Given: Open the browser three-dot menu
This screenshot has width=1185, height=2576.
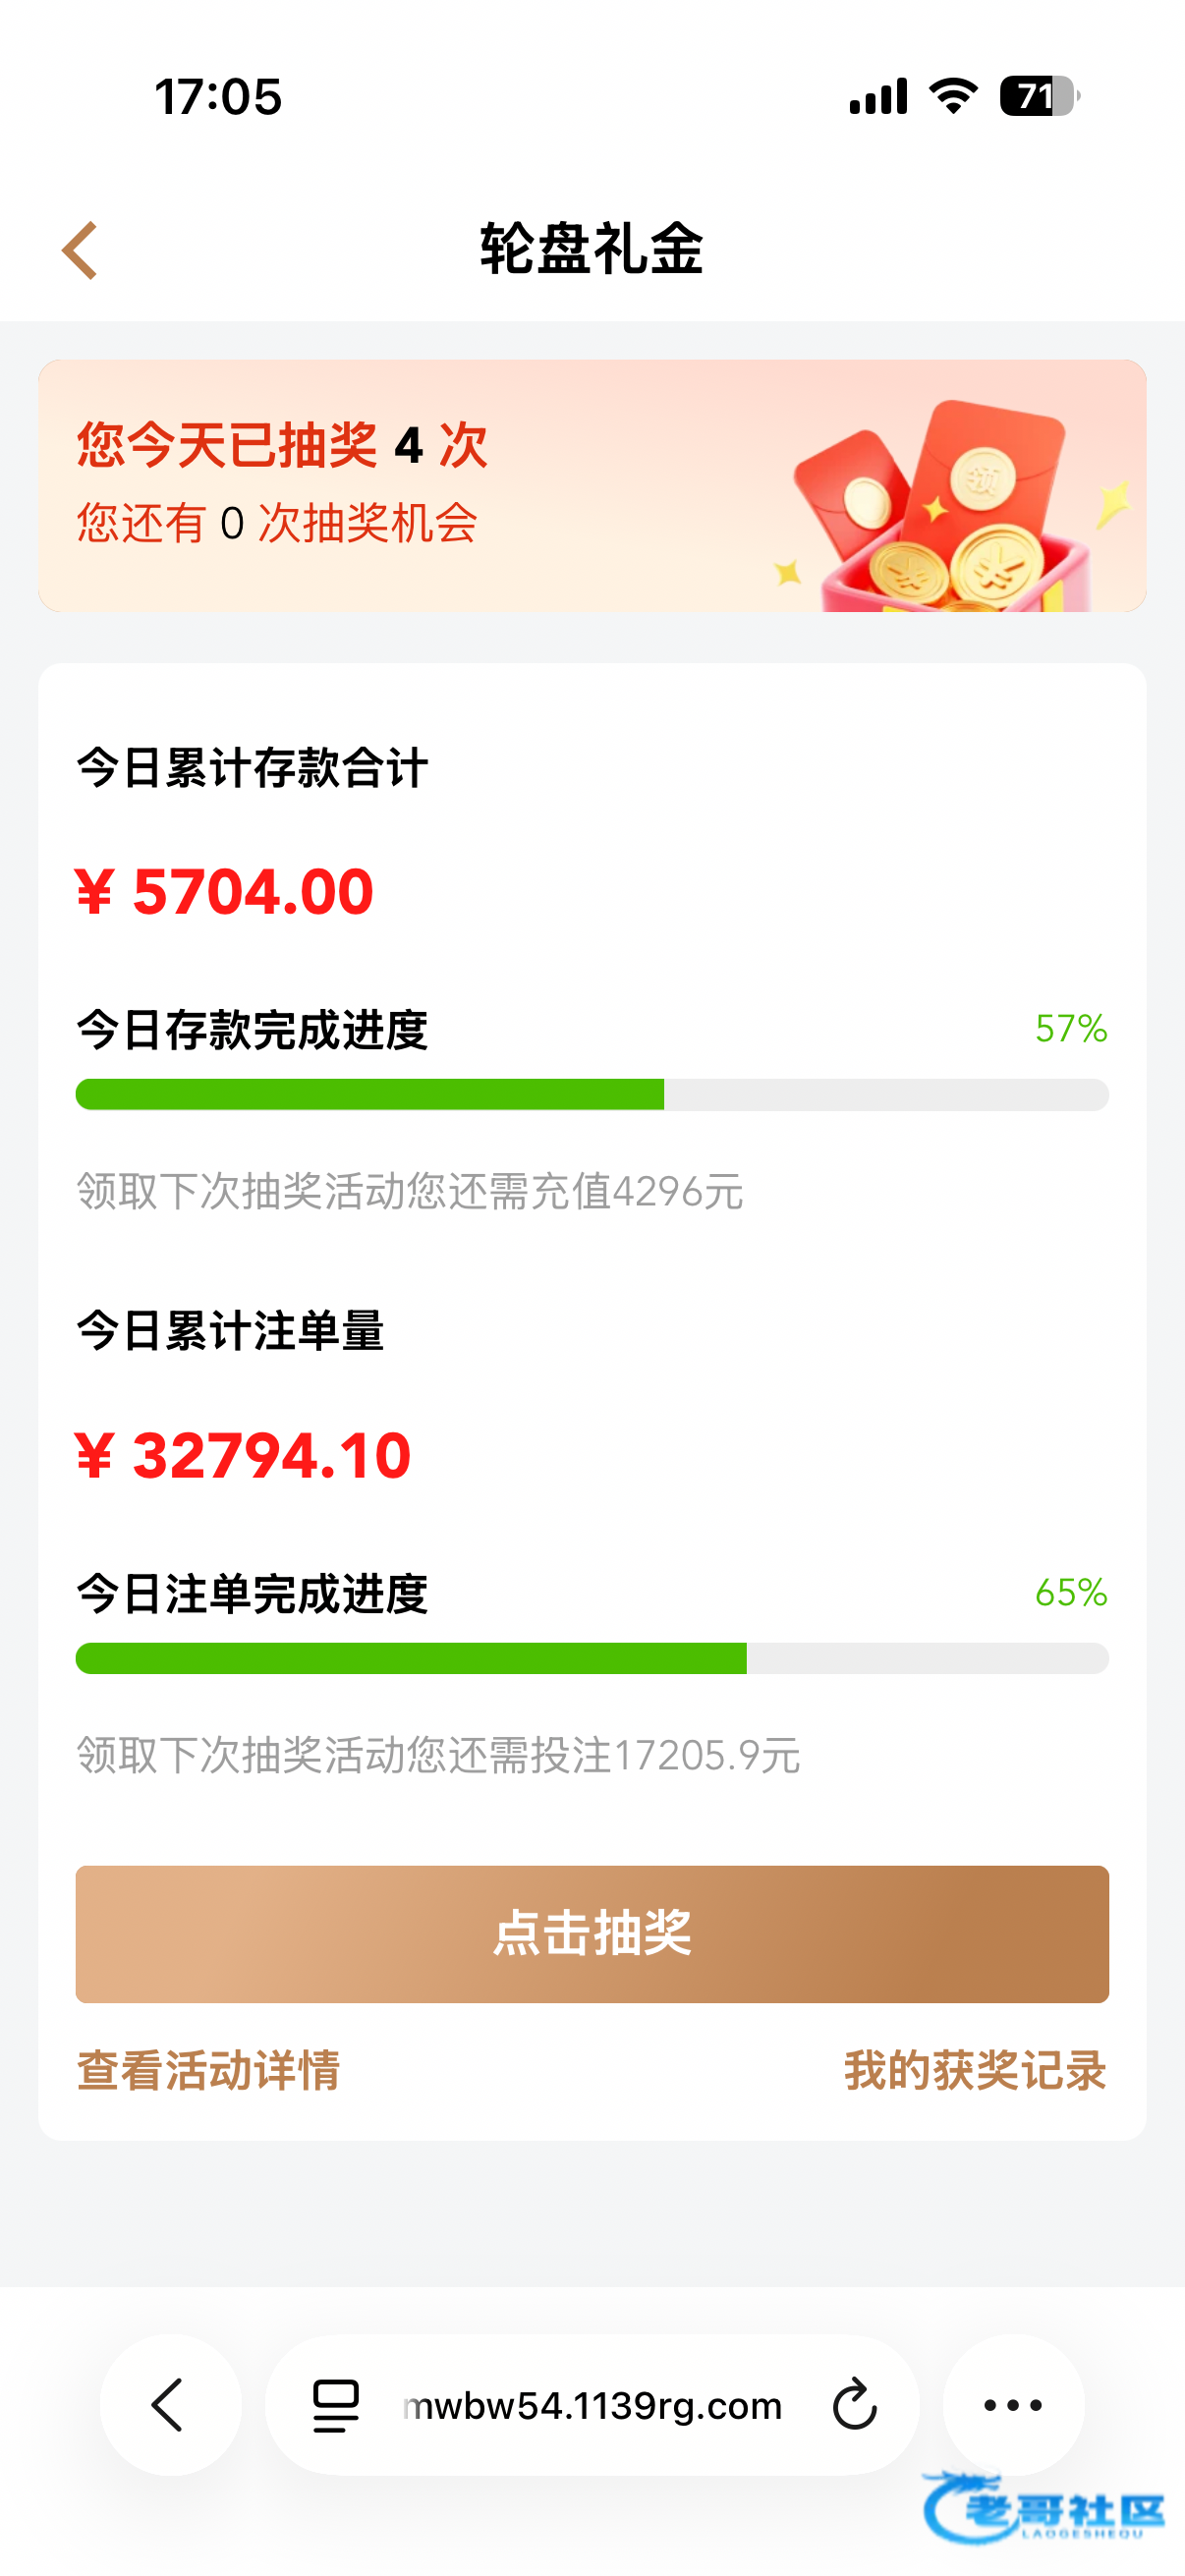Looking at the screenshot, I should pyautogui.click(x=1013, y=2405).
